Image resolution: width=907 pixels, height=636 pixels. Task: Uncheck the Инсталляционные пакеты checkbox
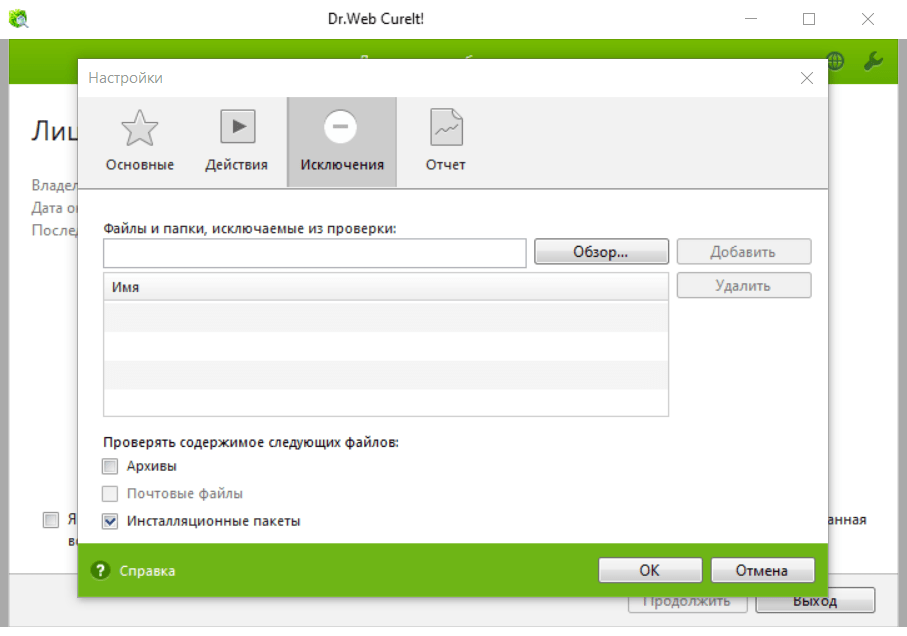point(110,521)
